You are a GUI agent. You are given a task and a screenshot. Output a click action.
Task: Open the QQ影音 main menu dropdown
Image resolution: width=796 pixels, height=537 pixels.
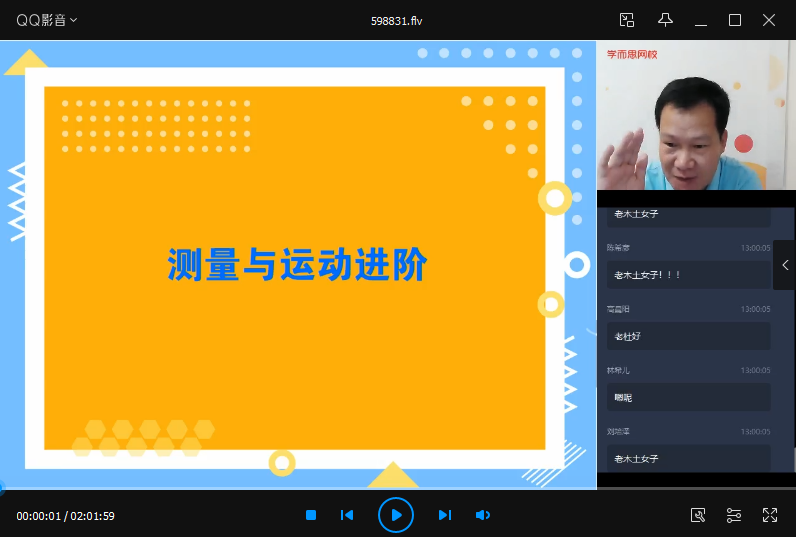(47, 20)
